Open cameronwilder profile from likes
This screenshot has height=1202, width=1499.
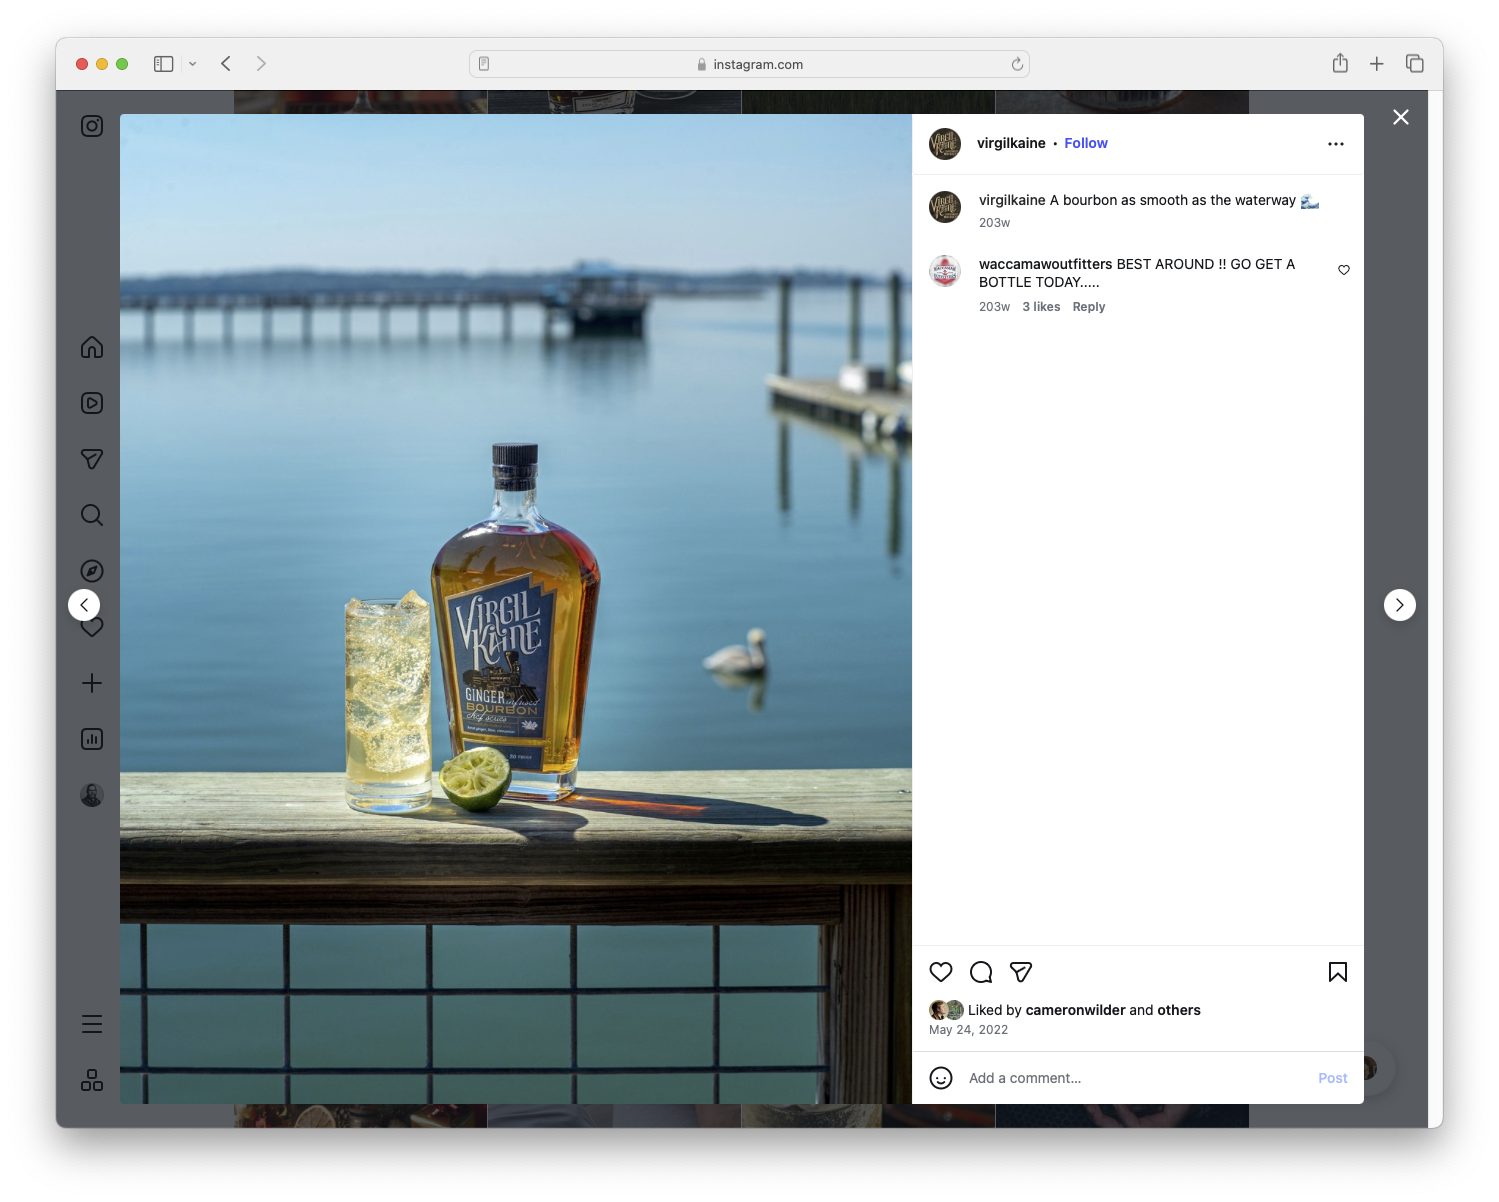(1076, 1010)
